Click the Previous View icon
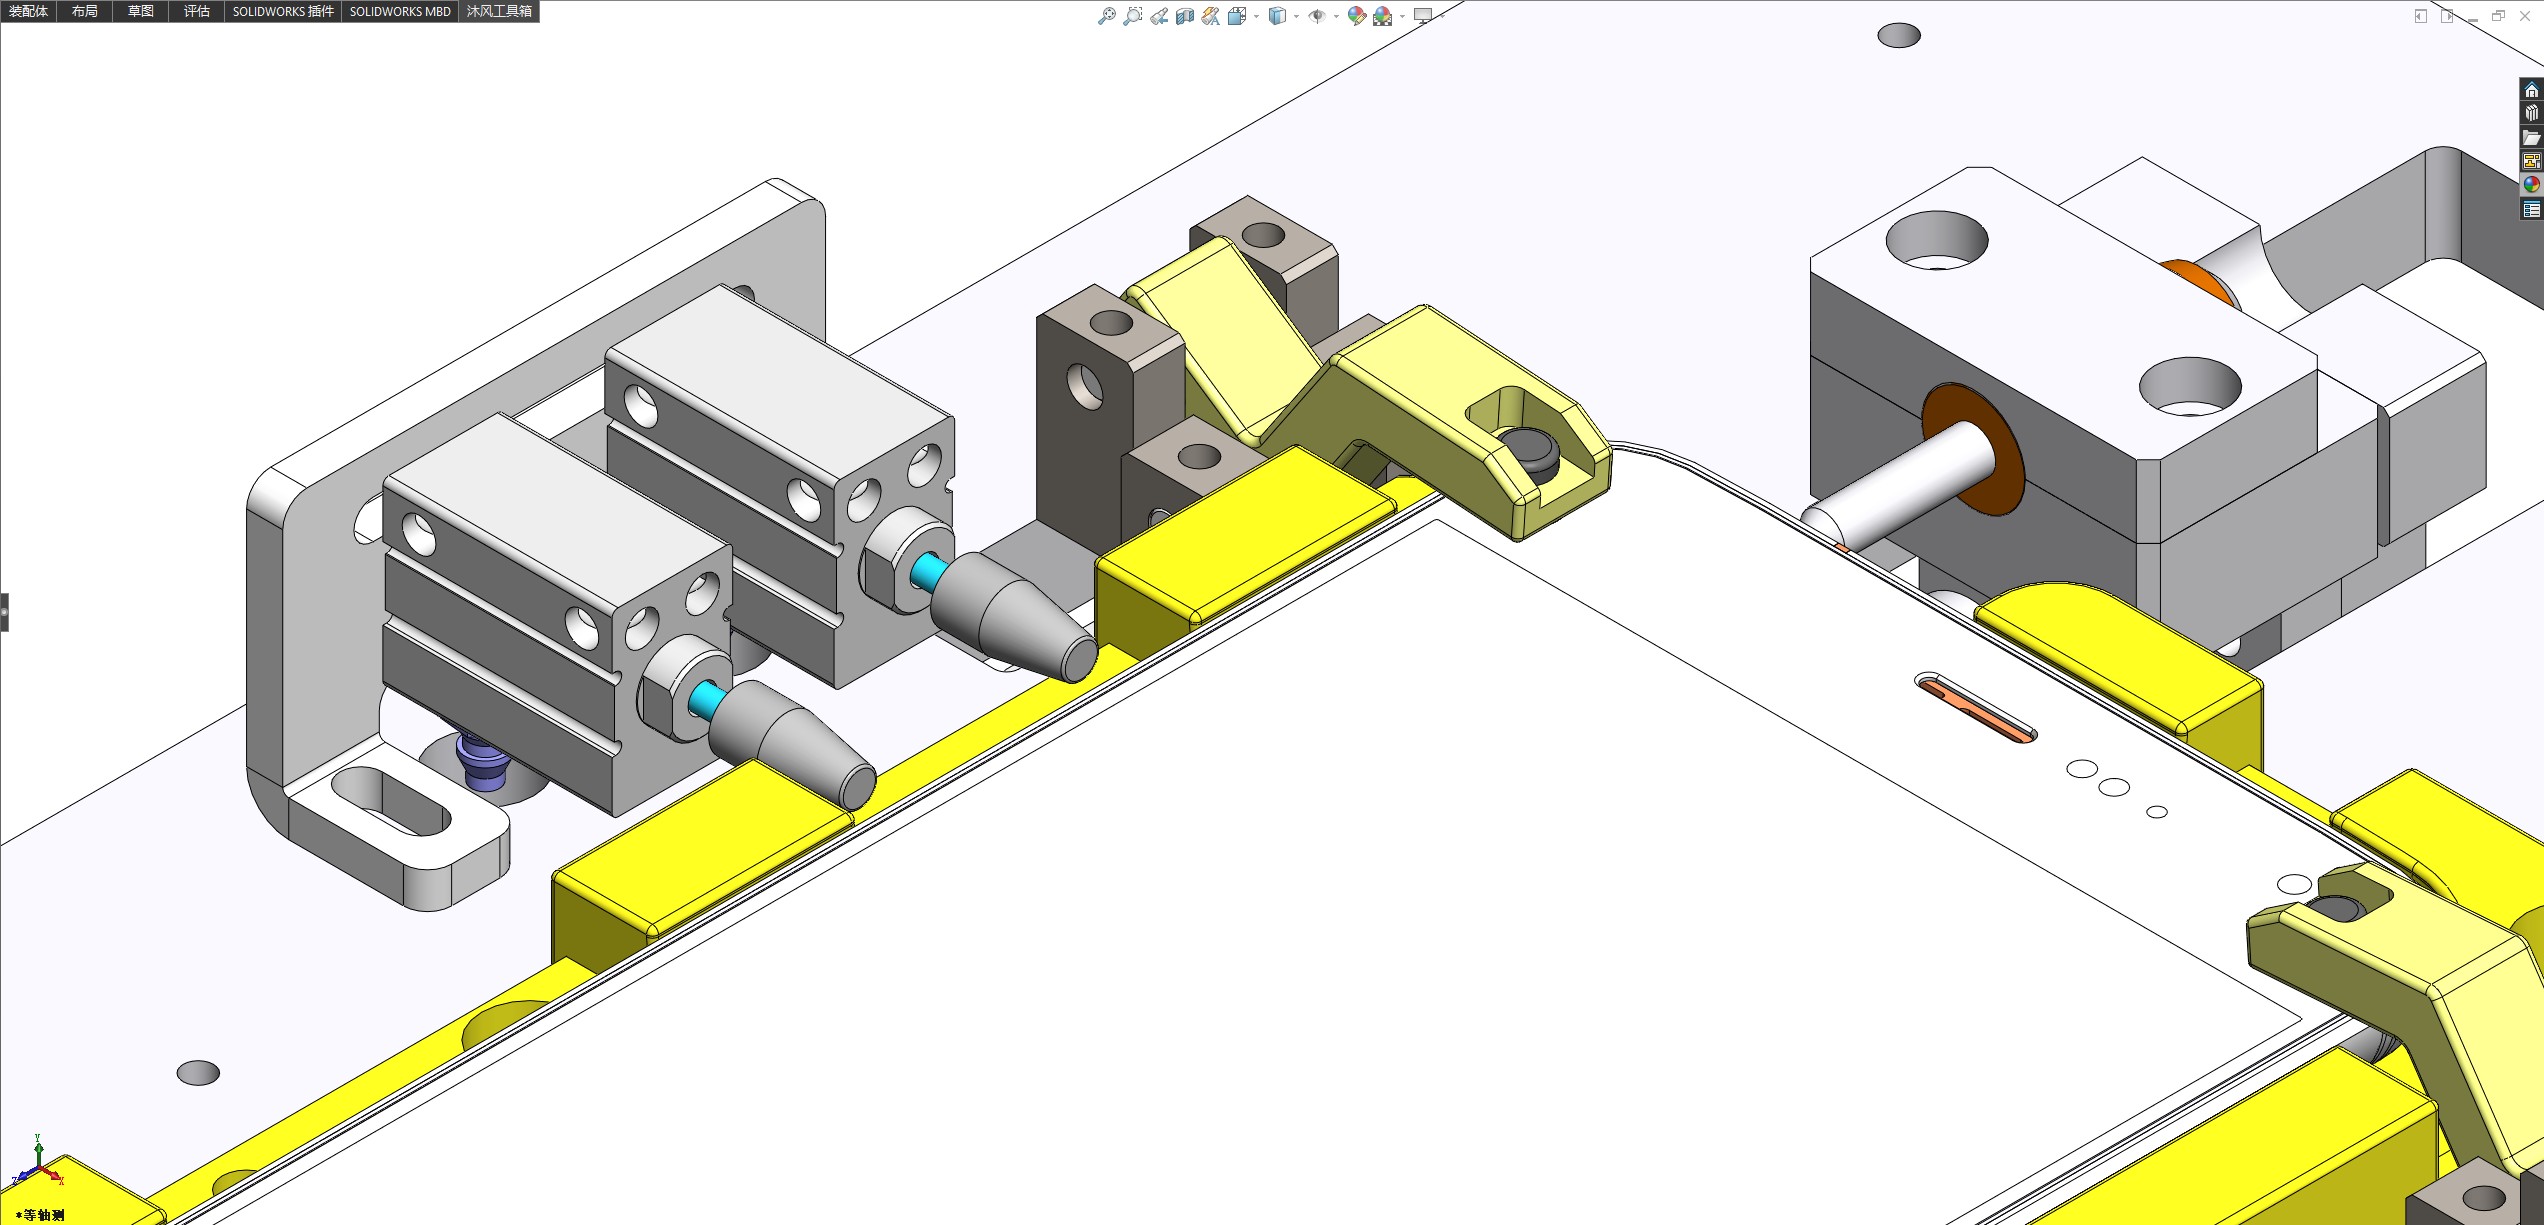2544x1225 pixels. click(x=1159, y=16)
